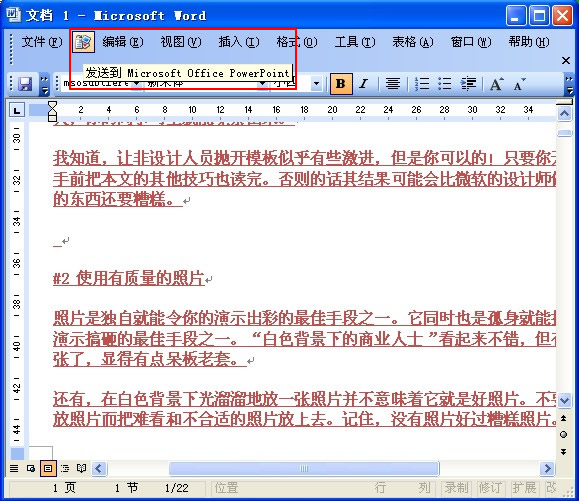This screenshot has height=501, width=579.
Task: Click Send to Microsoft Office PowerPoint icon
Action: coord(83,42)
